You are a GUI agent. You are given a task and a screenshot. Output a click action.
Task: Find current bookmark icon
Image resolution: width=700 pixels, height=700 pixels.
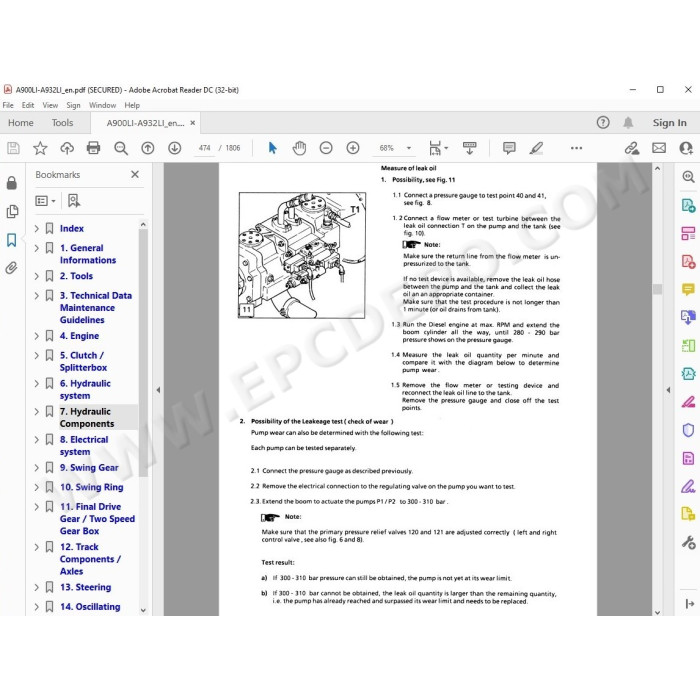[x=74, y=201]
